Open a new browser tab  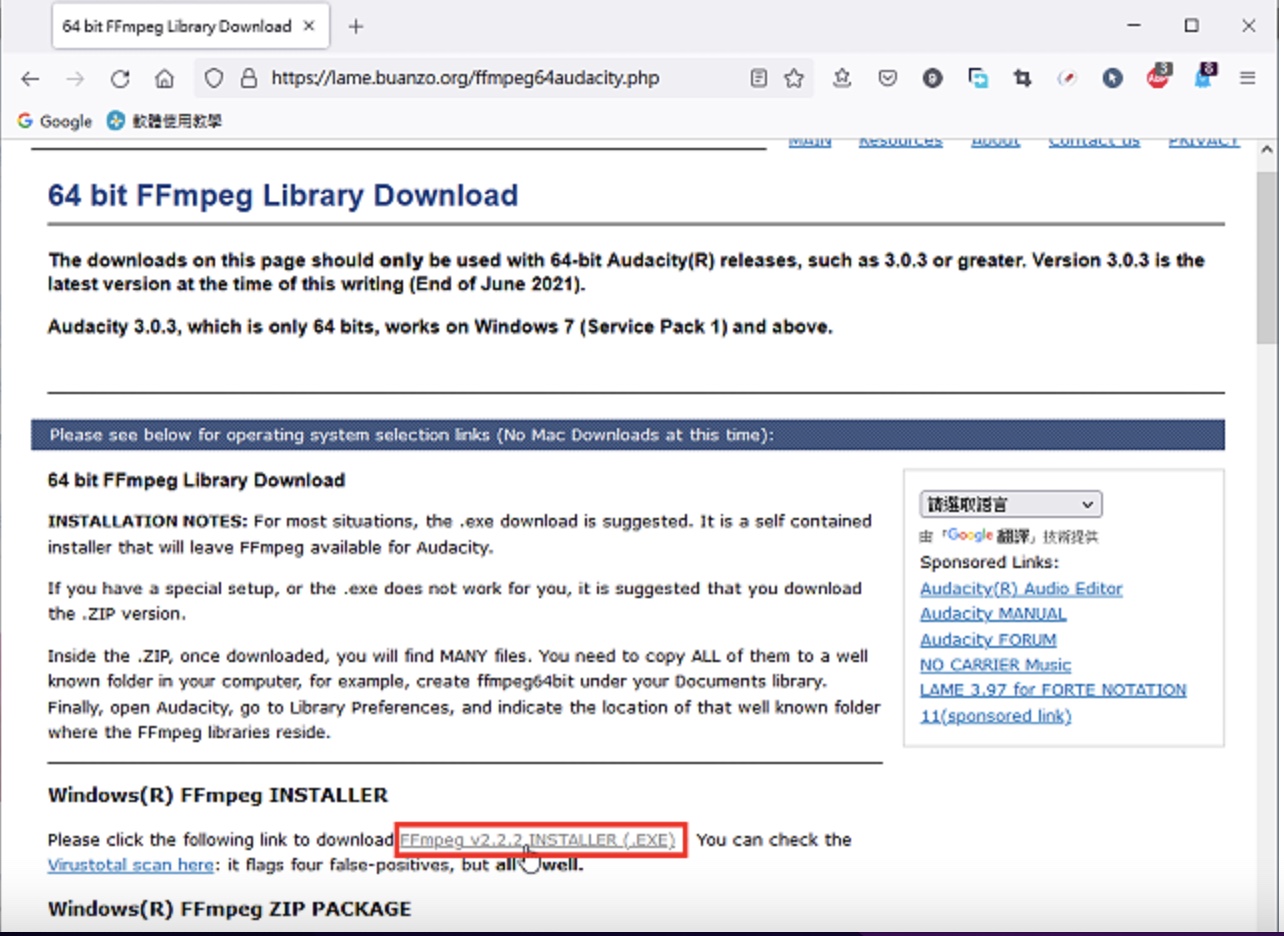point(355,27)
